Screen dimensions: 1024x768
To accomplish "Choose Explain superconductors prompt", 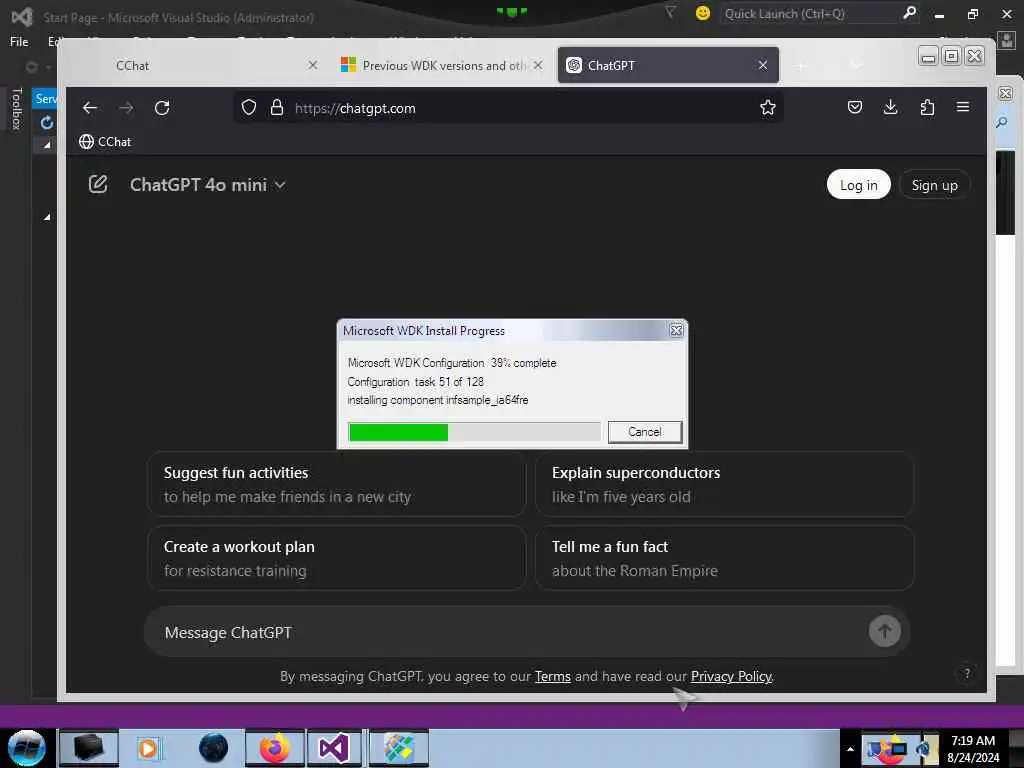I will click(724, 484).
